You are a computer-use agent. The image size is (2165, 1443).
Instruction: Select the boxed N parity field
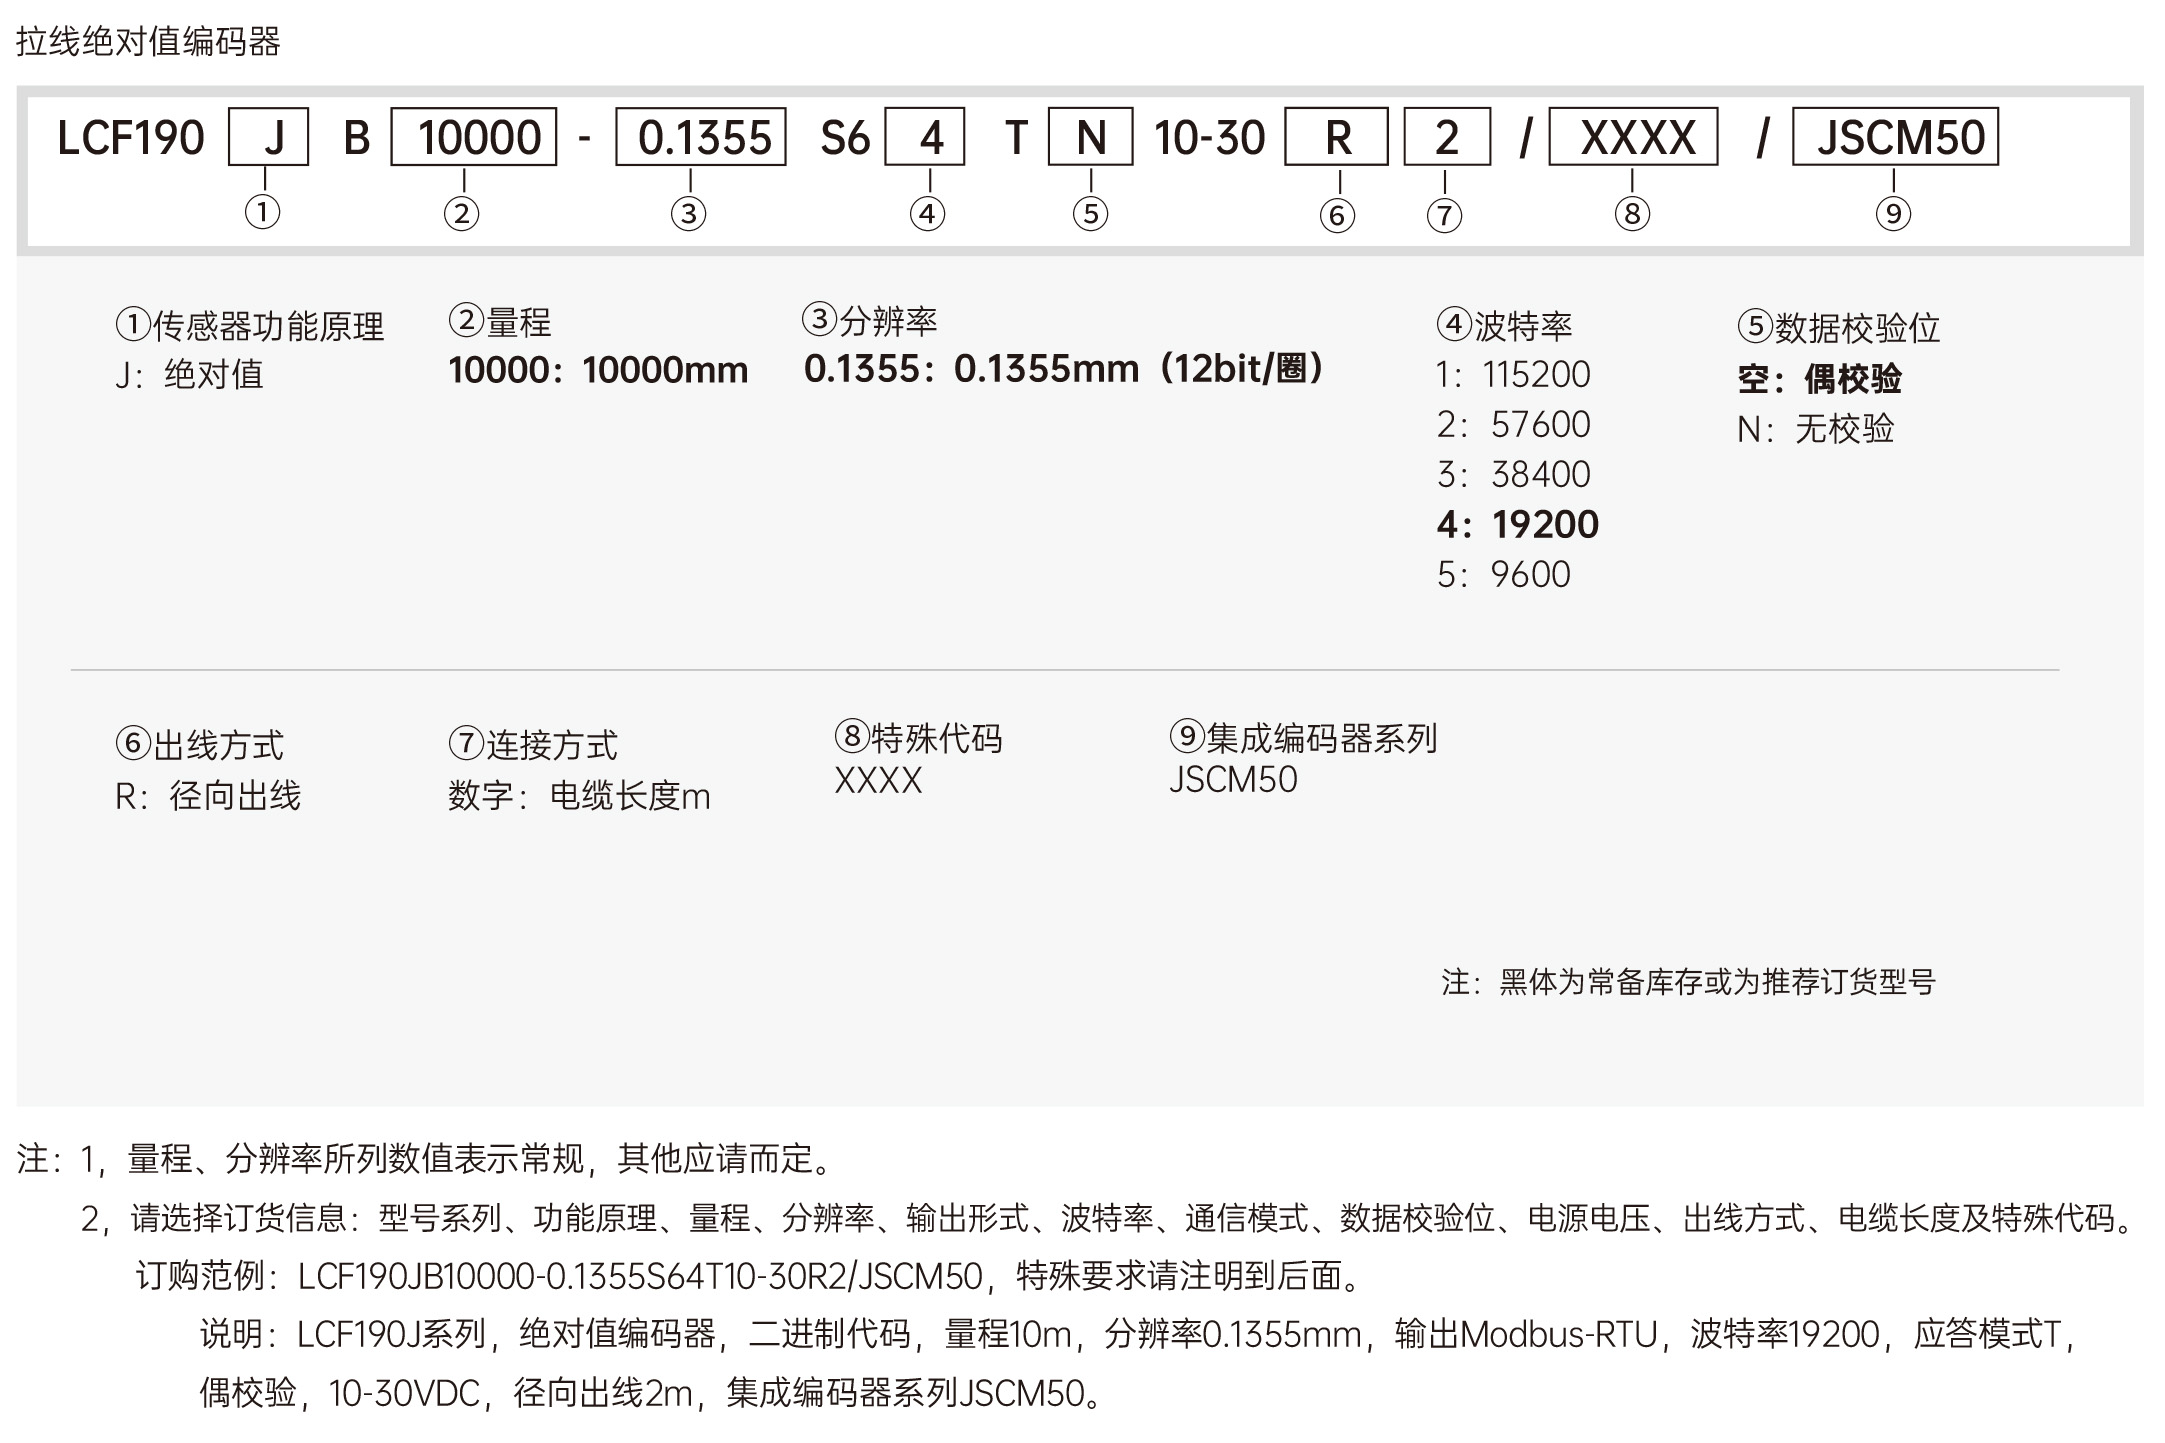1090,137
